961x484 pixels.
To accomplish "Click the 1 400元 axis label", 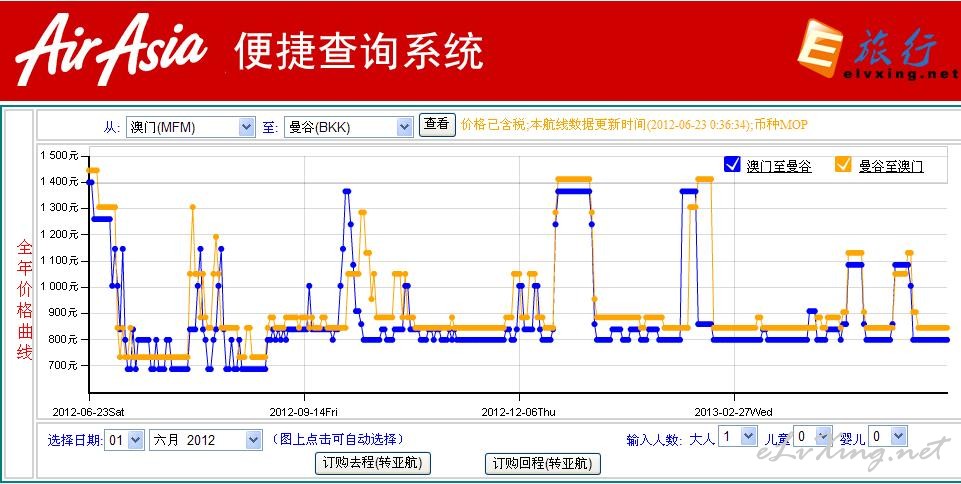I will 59,181.
